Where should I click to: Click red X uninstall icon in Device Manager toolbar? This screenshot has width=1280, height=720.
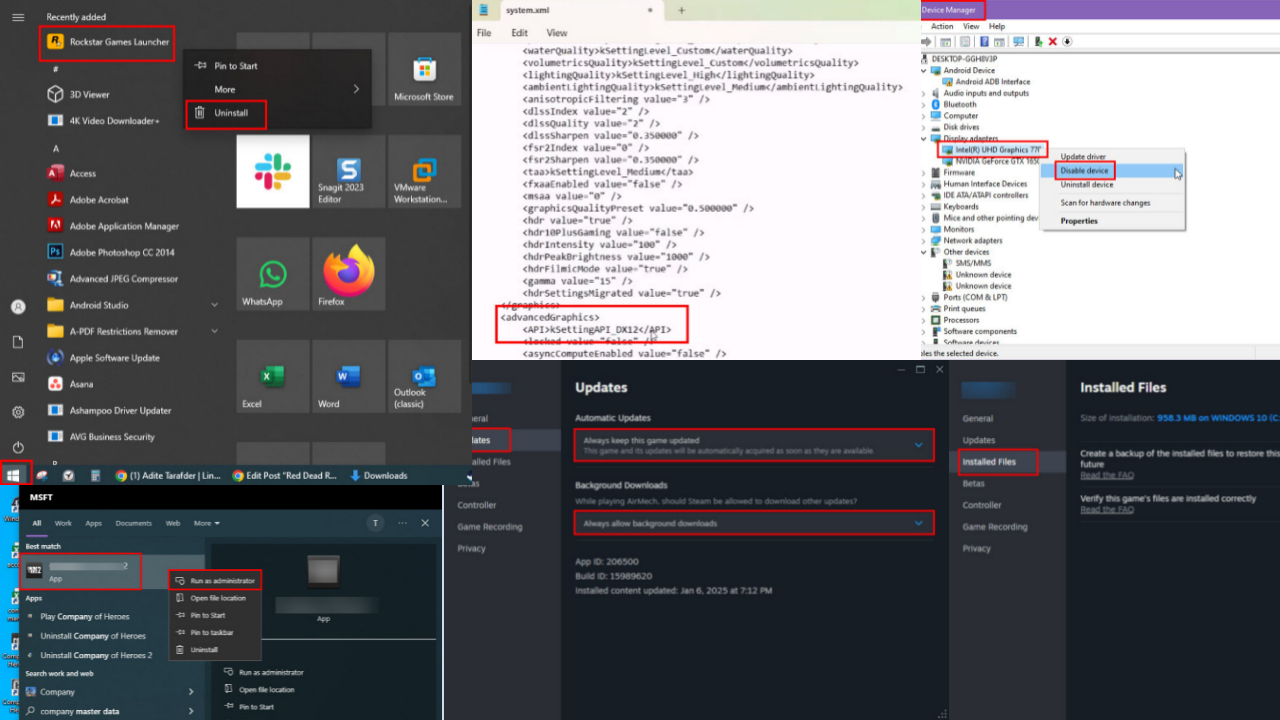point(1053,41)
